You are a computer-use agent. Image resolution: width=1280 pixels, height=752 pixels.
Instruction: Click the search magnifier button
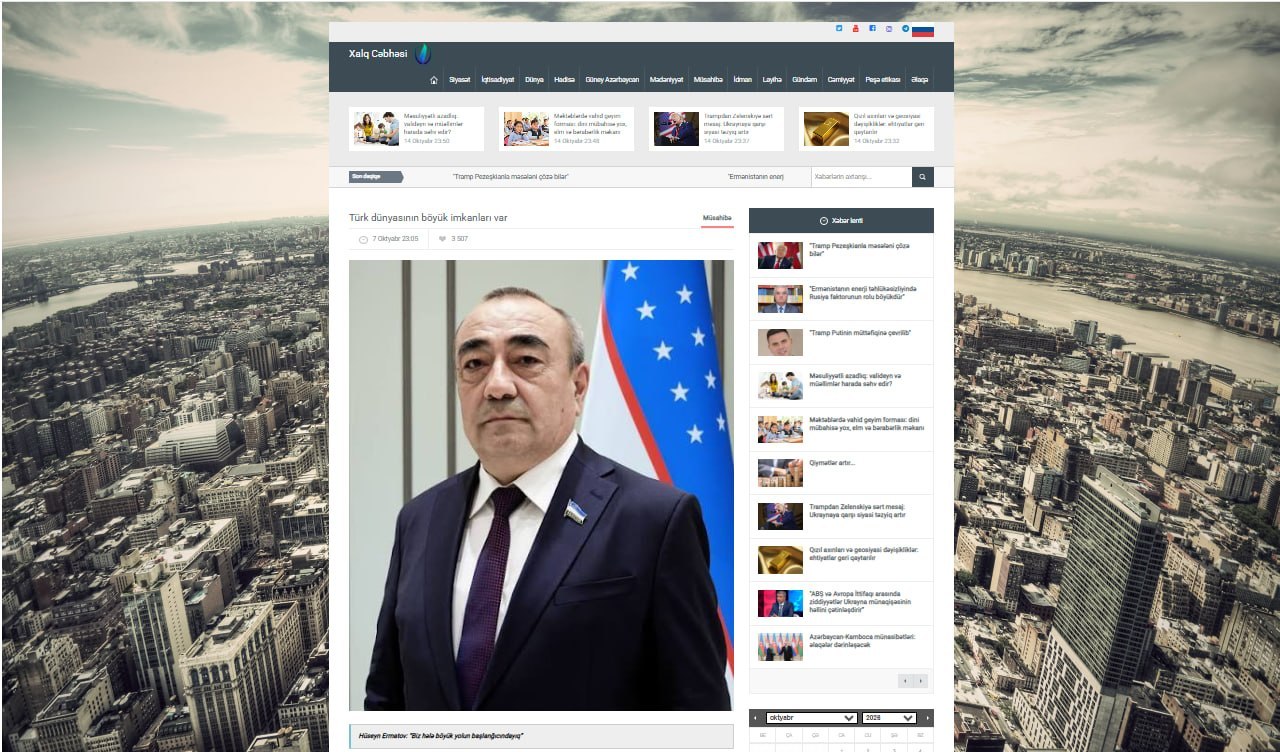pos(923,177)
